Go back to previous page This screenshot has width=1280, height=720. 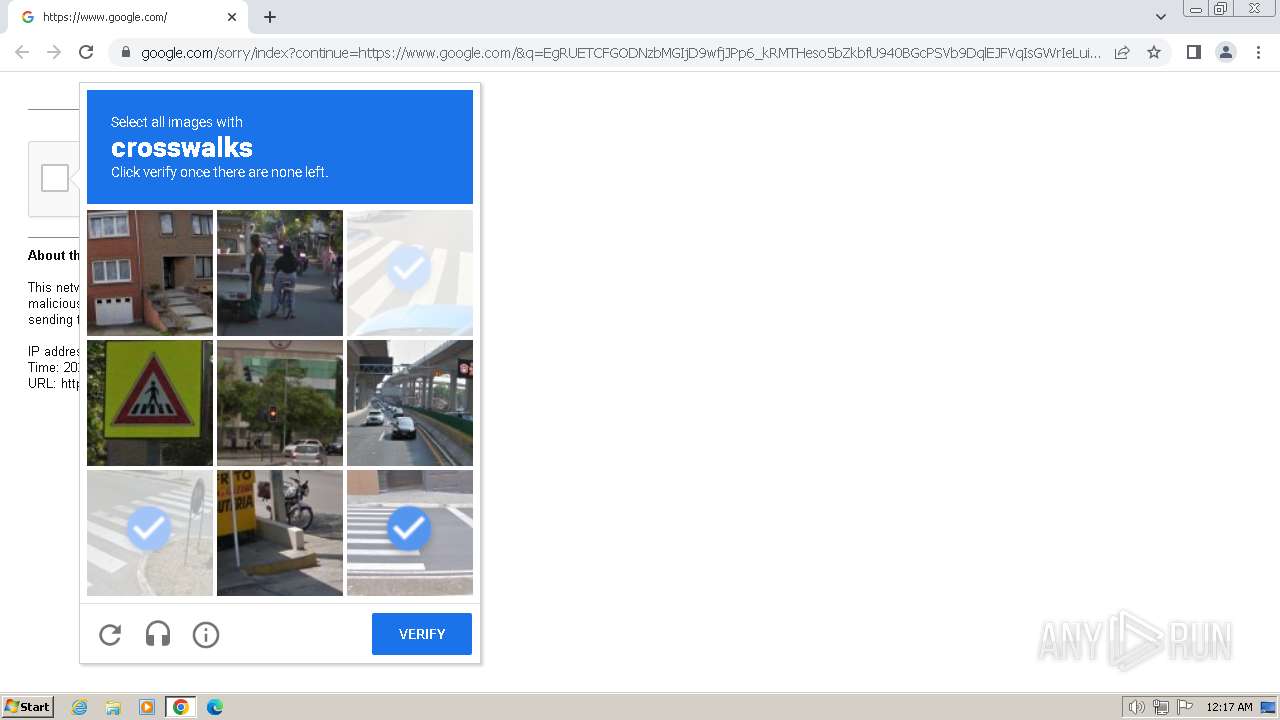(22, 52)
